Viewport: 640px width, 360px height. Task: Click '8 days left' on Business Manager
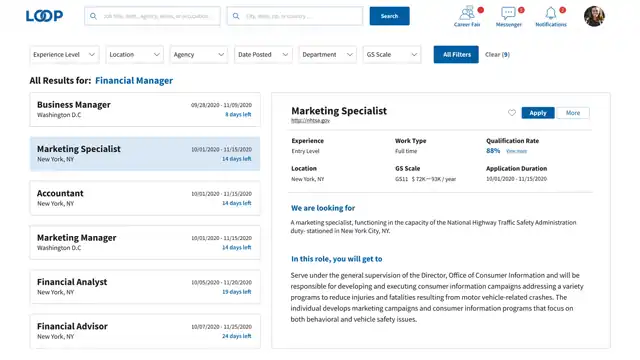(x=238, y=114)
